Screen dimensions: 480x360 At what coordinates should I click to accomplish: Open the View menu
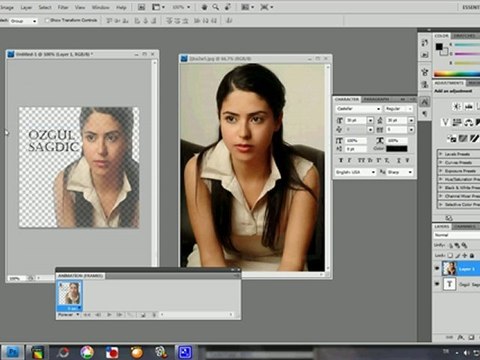pyautogui.click(x=80, y=7)
